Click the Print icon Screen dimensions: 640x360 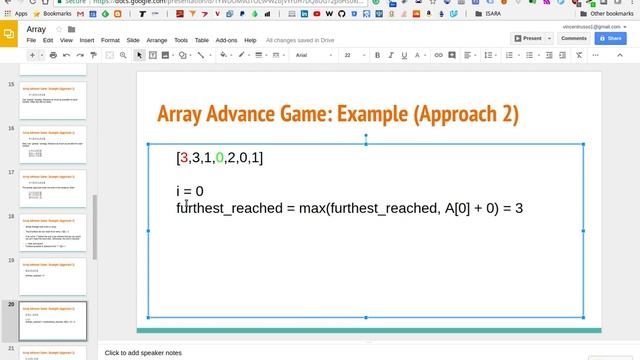[53, 55]
